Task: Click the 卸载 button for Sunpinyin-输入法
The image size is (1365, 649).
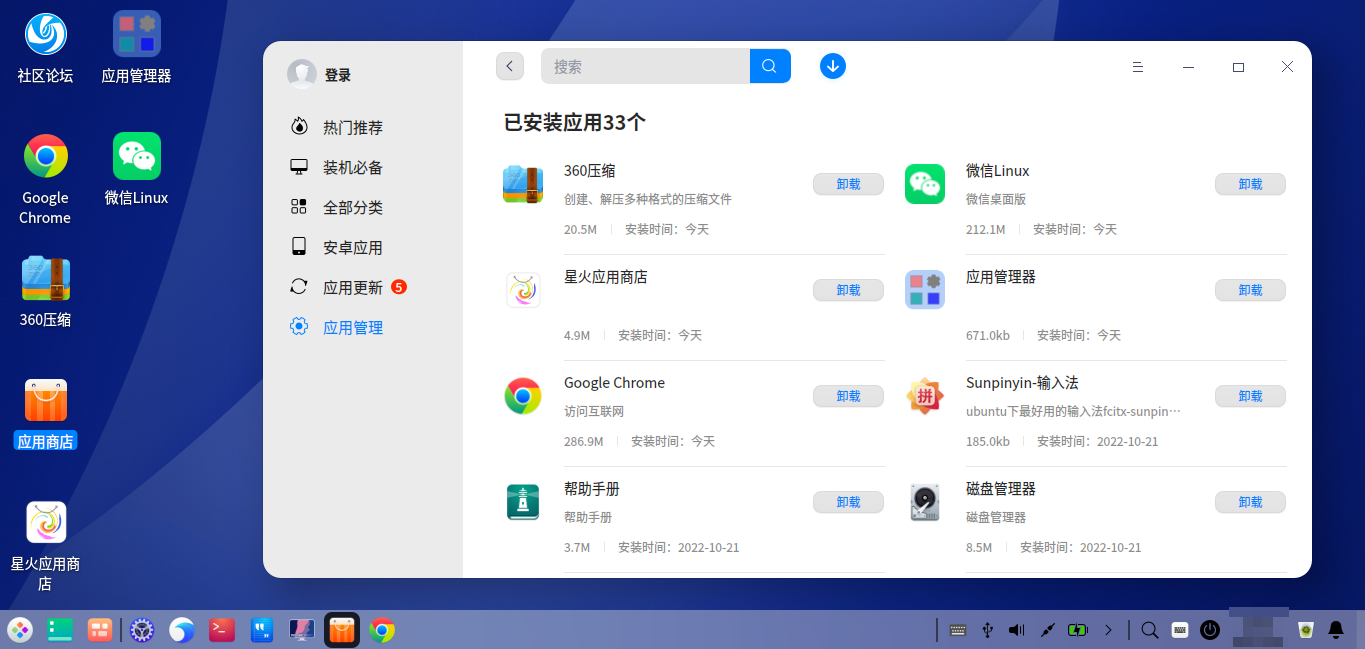Action: tap(1249, 396)
